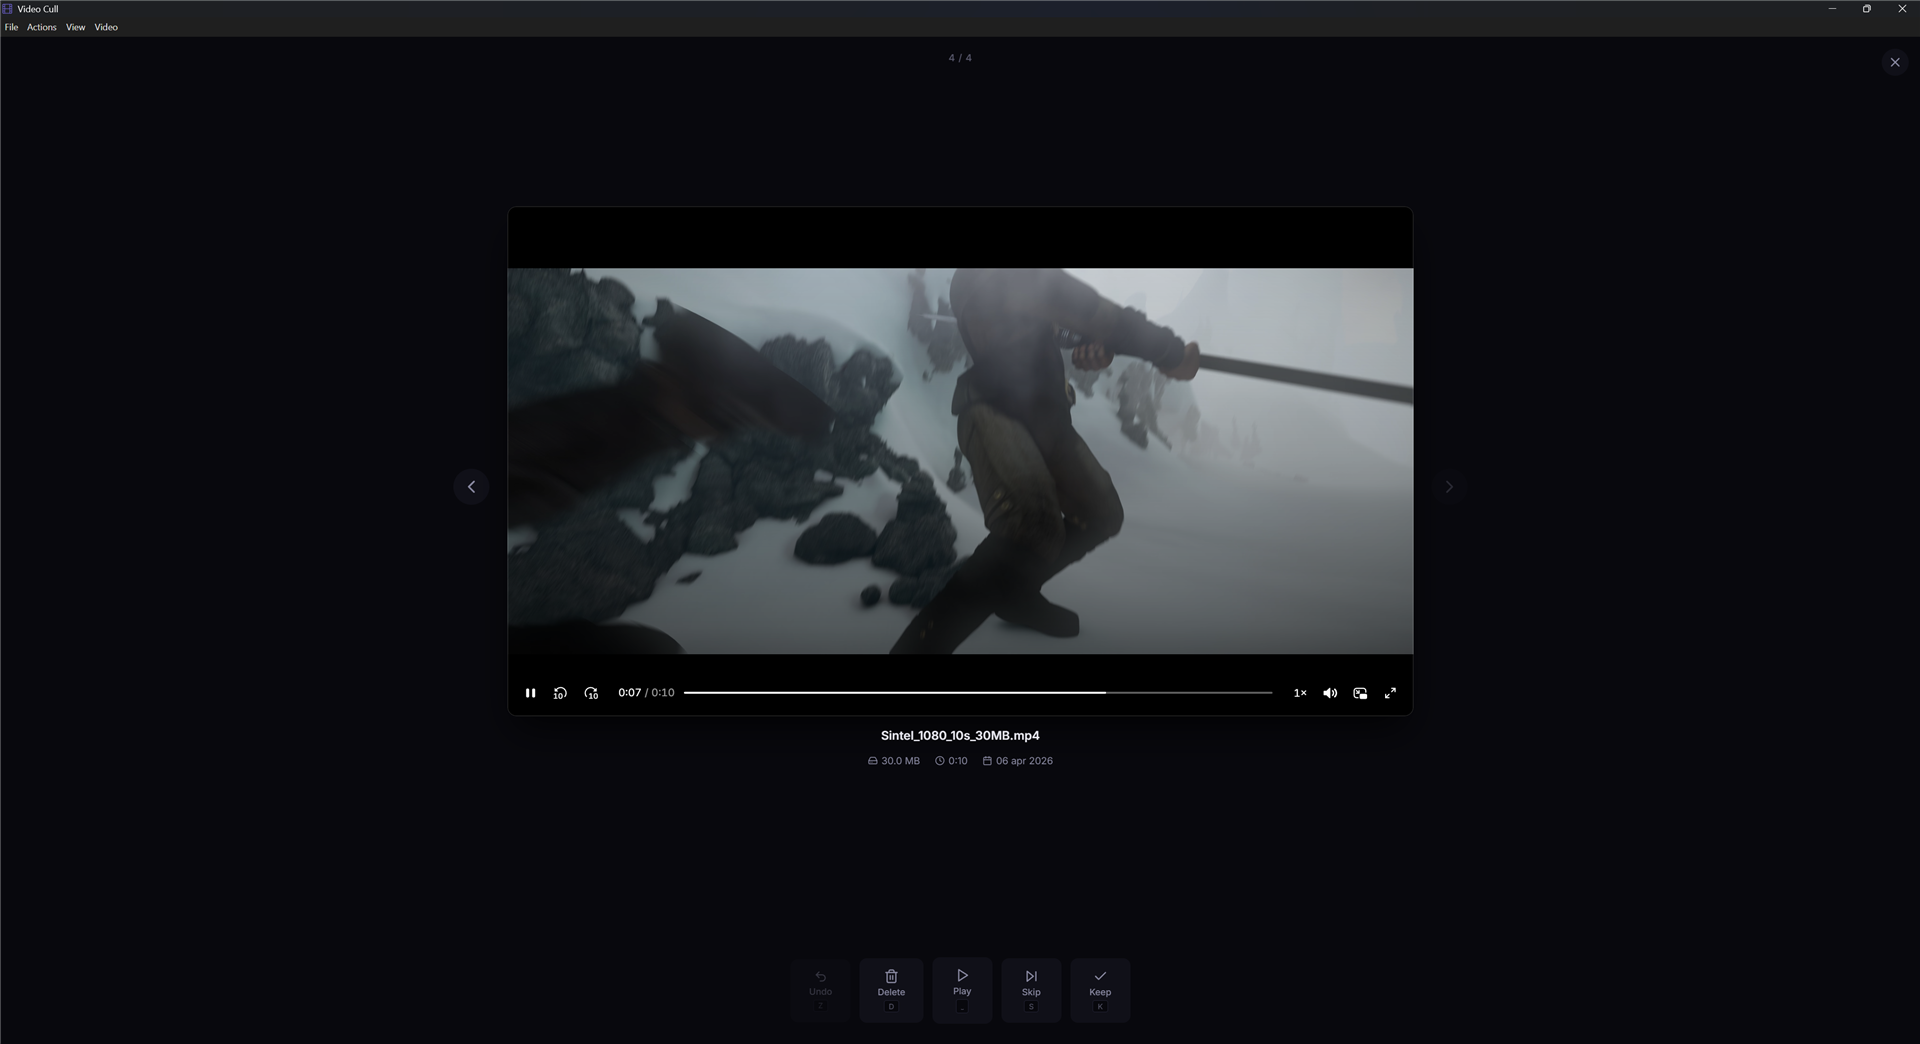
Task: Open the Actions menu
Action: [42, 27]
